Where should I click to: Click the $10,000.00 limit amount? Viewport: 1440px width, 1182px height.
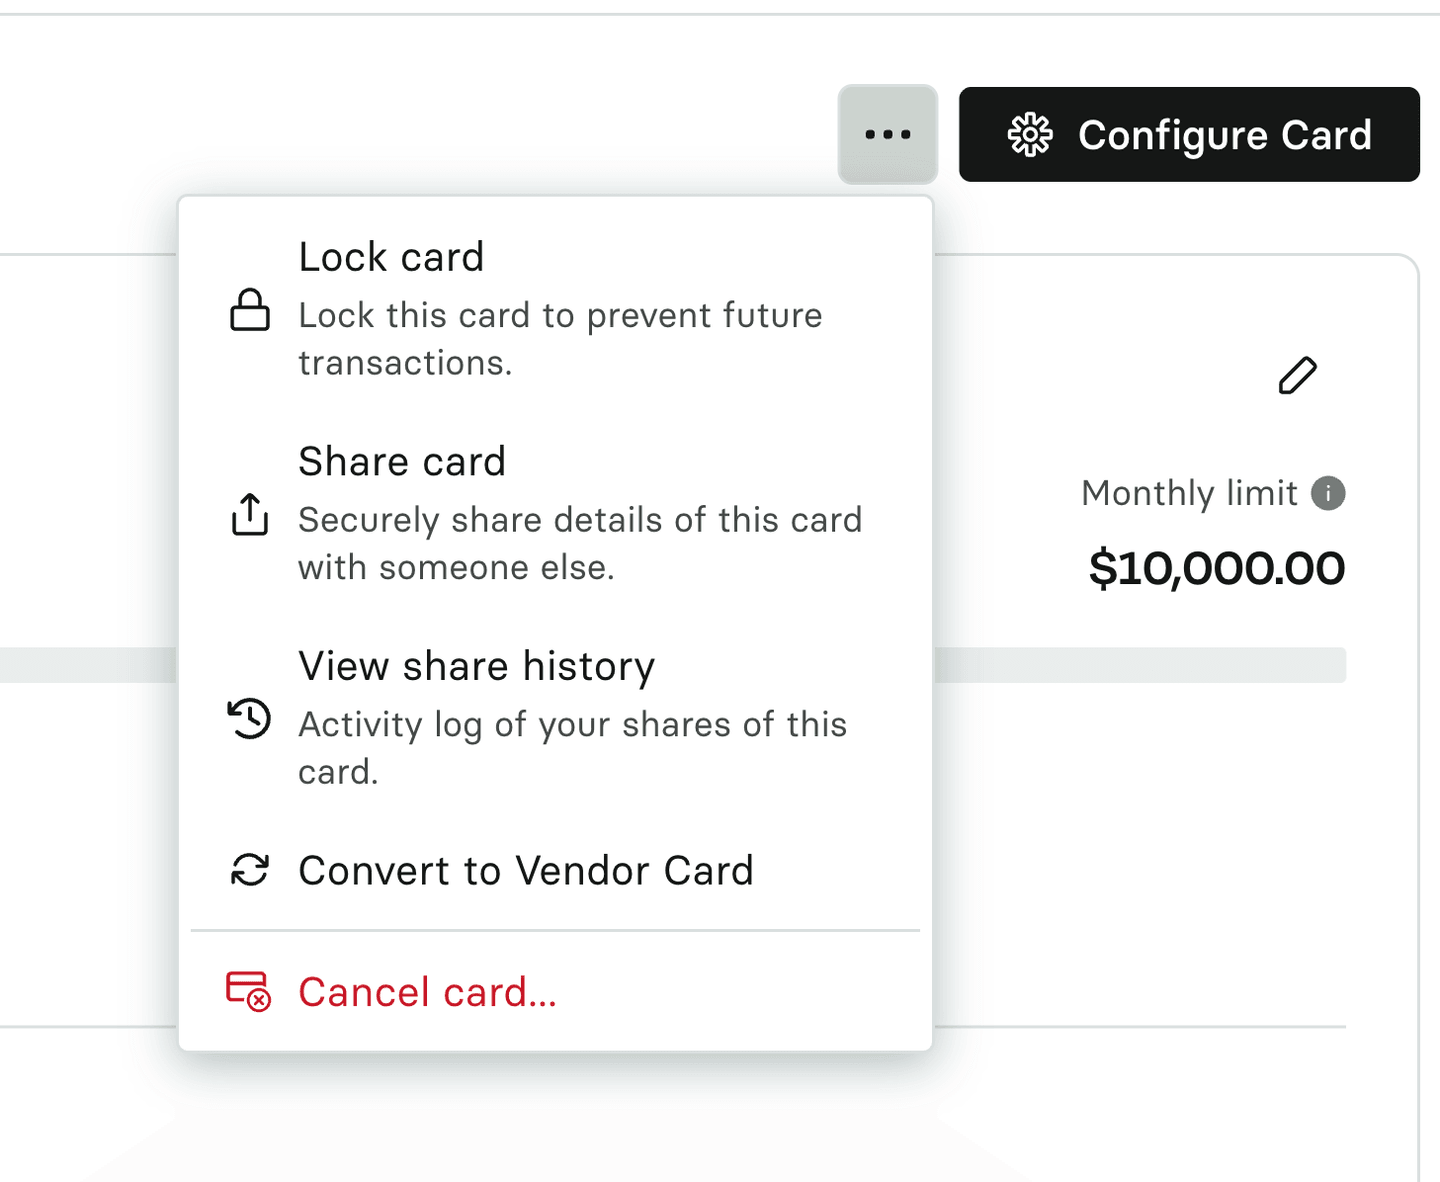tap(1216, 568)
